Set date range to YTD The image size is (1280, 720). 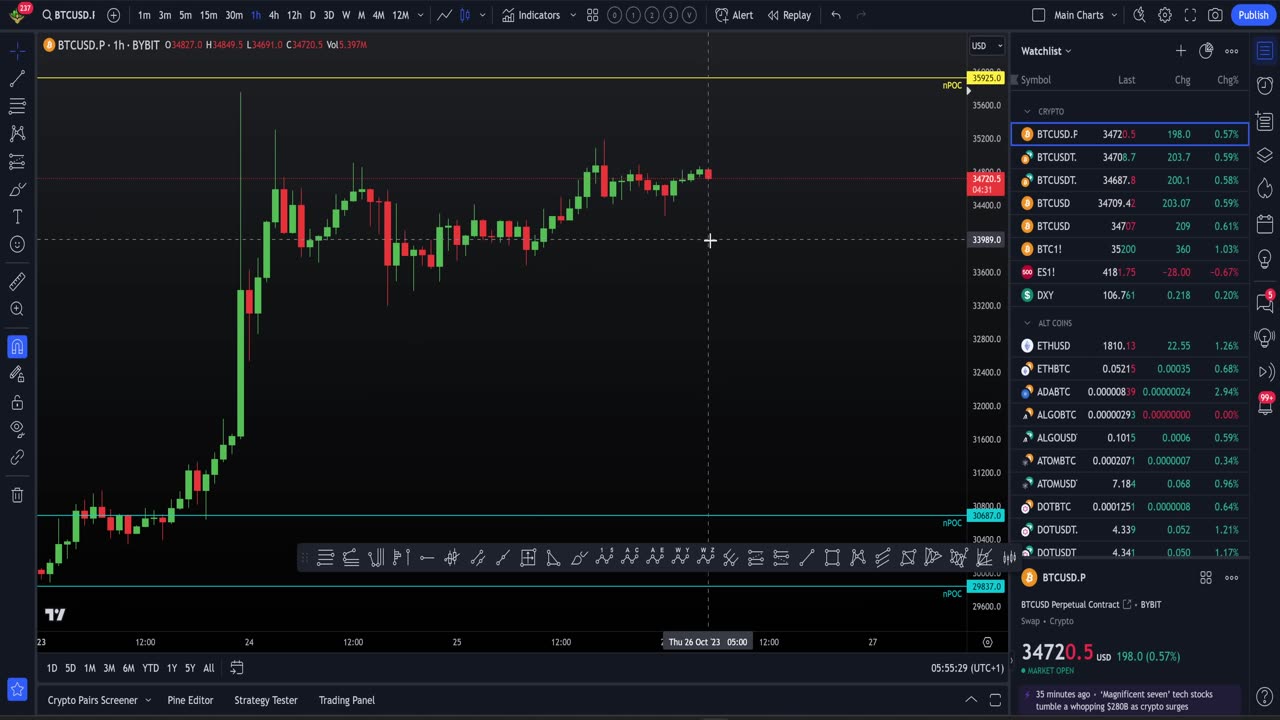coord(150,668)
